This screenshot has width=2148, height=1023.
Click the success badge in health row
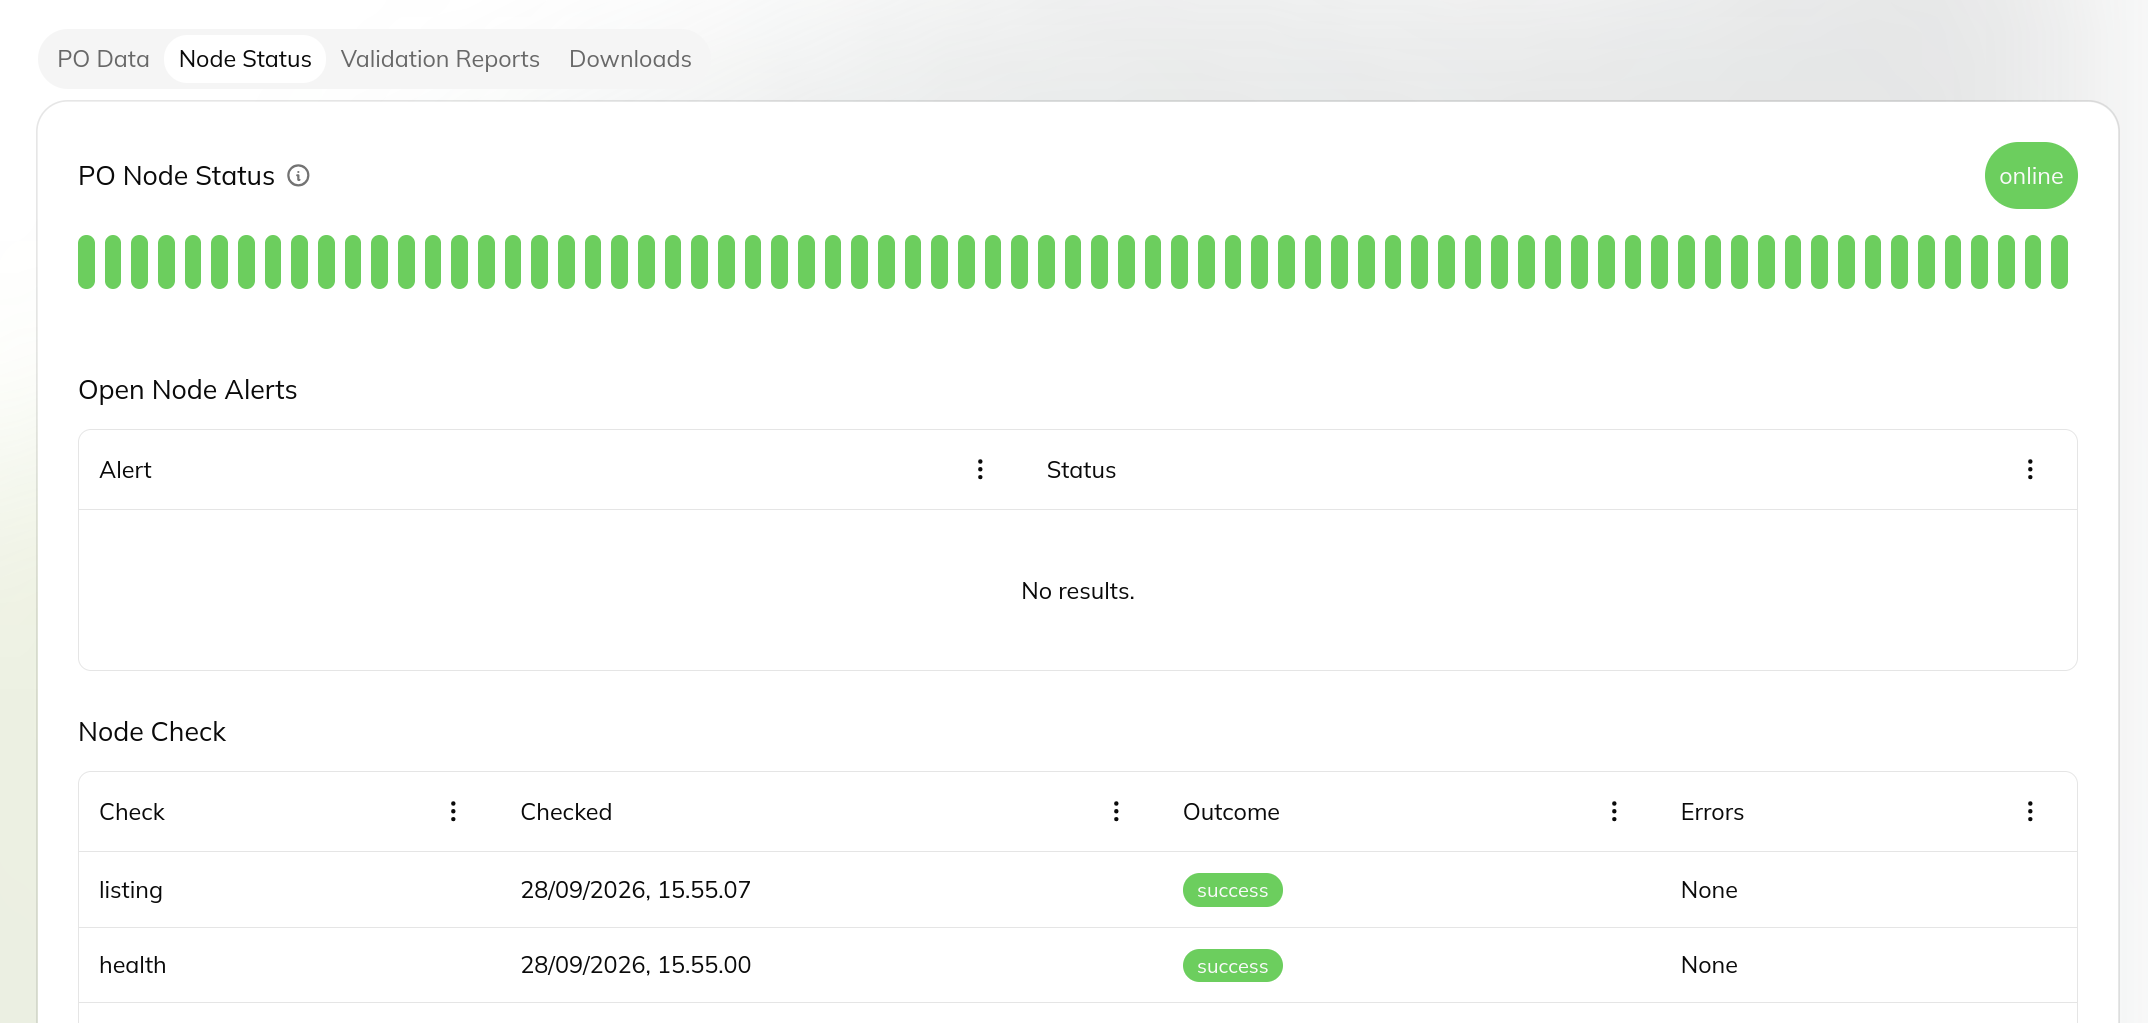coord(1232,966)
